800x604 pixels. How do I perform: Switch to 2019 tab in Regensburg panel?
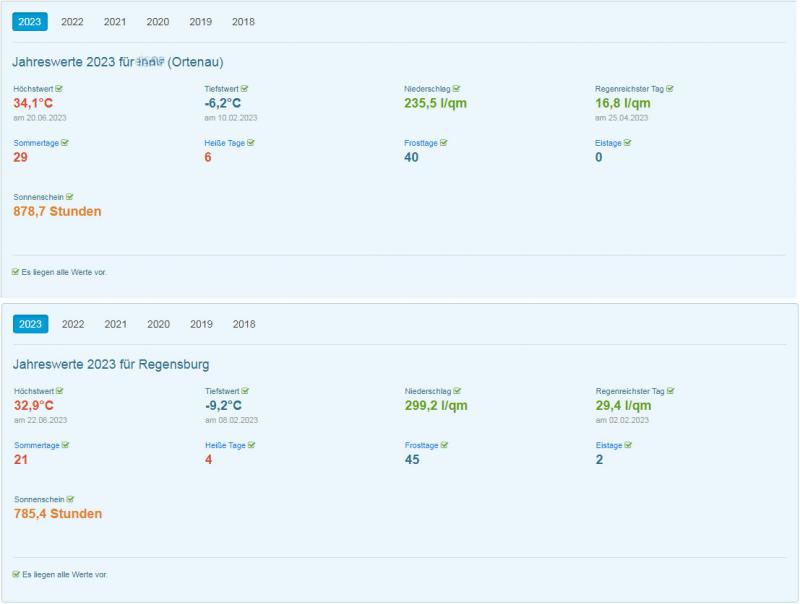[201, 324]
